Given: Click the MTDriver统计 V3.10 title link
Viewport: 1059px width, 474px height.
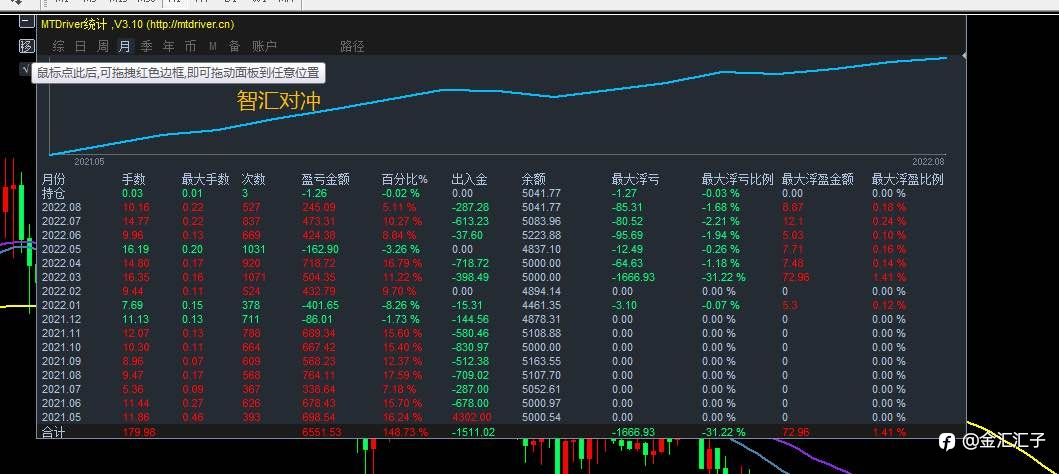Looking at the screenshot, I should click(138, 24).
